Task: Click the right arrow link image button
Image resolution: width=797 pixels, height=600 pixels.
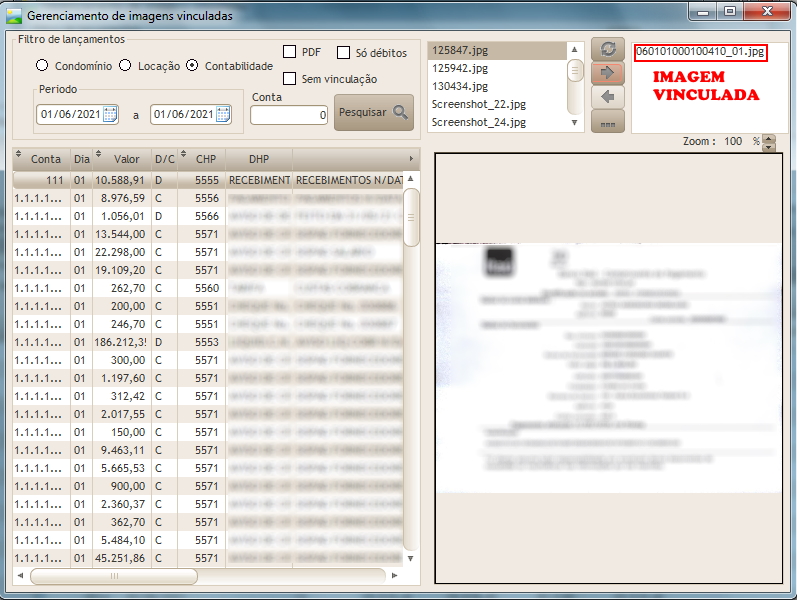Action: coord(607,73)
